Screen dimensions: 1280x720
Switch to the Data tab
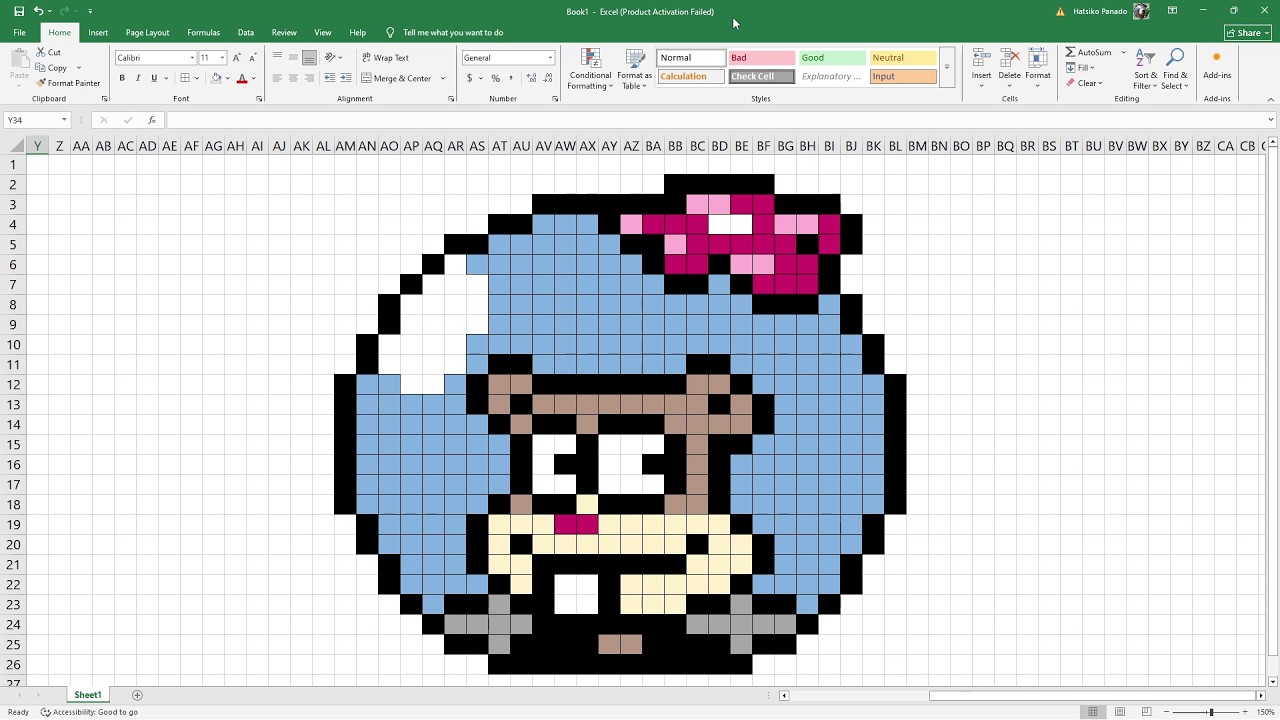point(246,33)
